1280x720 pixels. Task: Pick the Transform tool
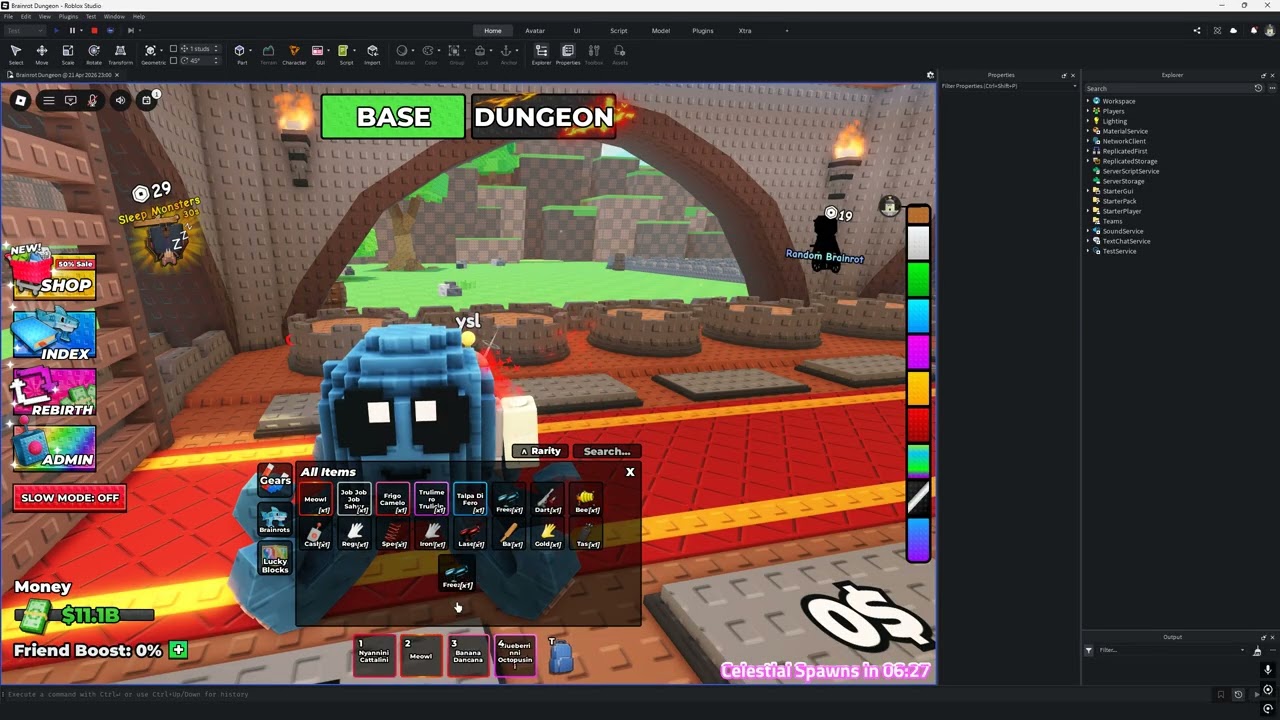coord(120,54)
